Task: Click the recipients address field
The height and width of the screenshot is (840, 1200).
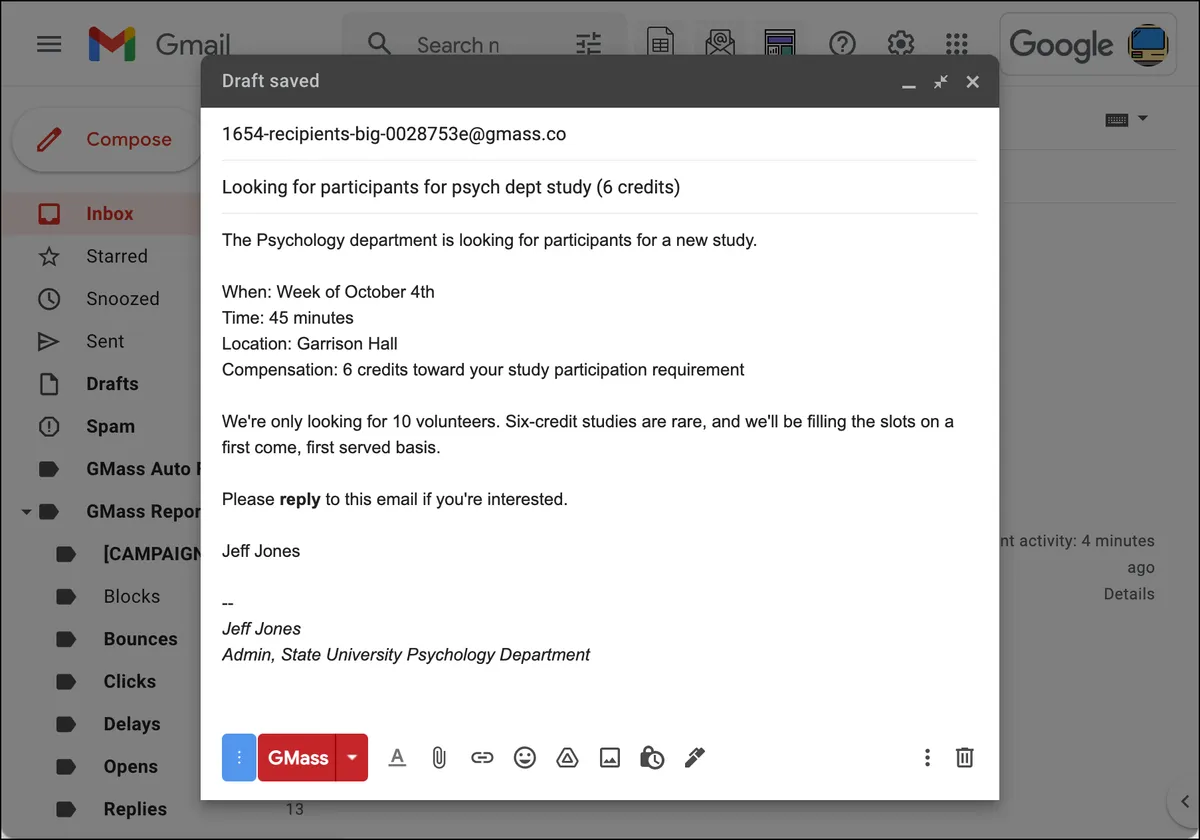Action: pyautogui.click(x=599, y=134)
